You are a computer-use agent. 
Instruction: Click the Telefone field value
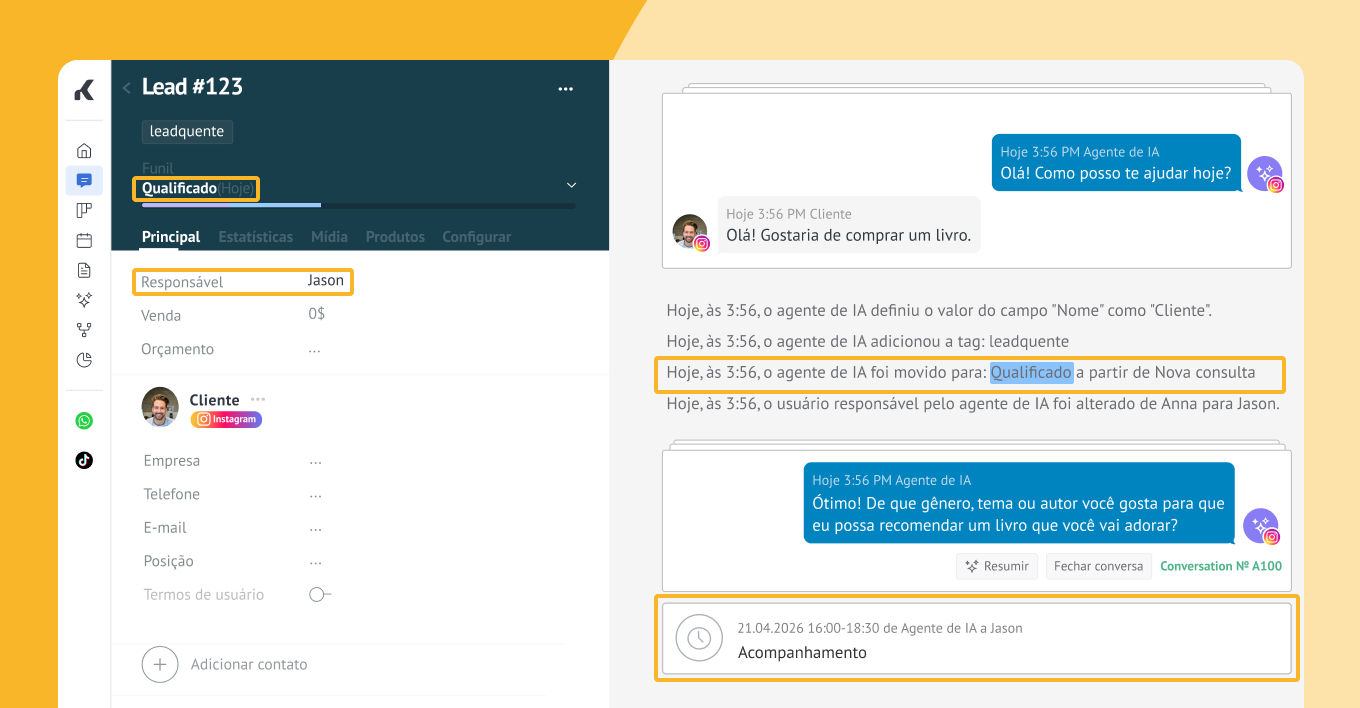(315, 495)
